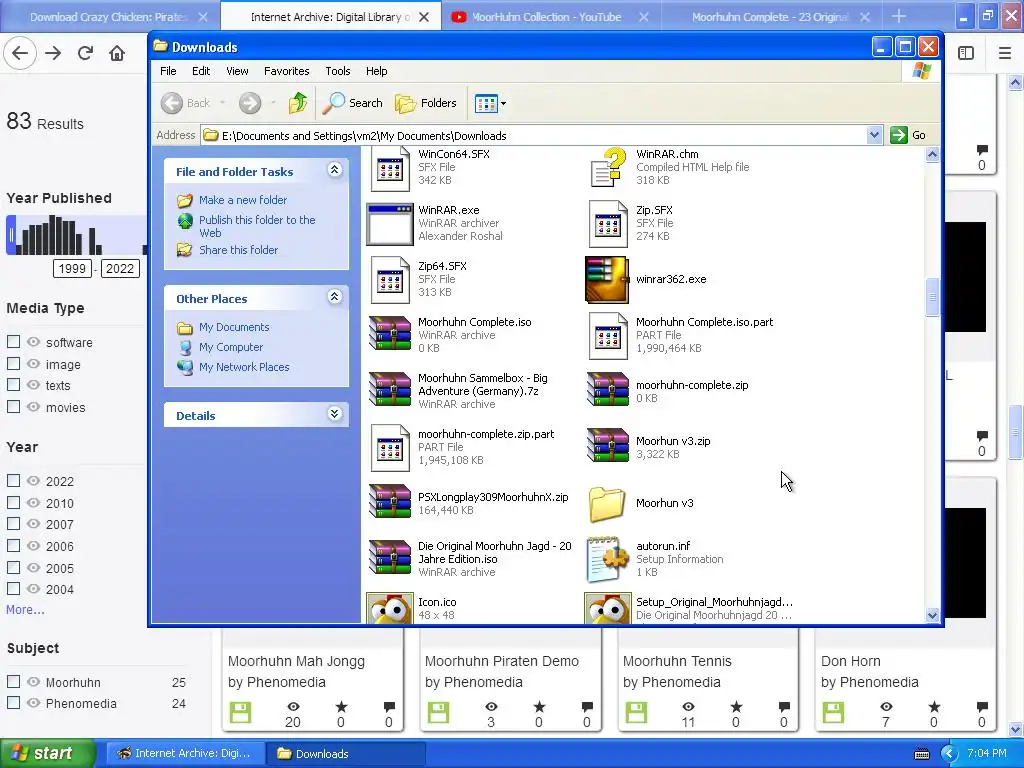Check the image media type checkbox

[13, 363]
